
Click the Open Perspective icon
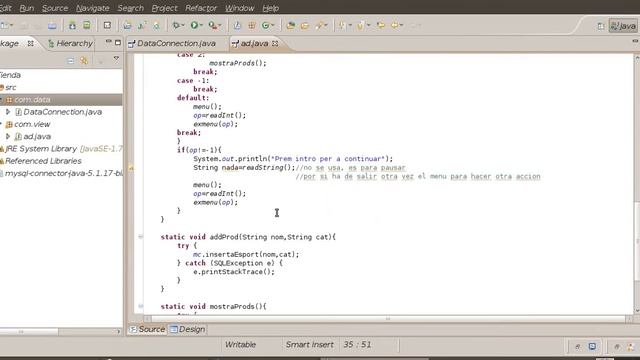click(601, 26)
